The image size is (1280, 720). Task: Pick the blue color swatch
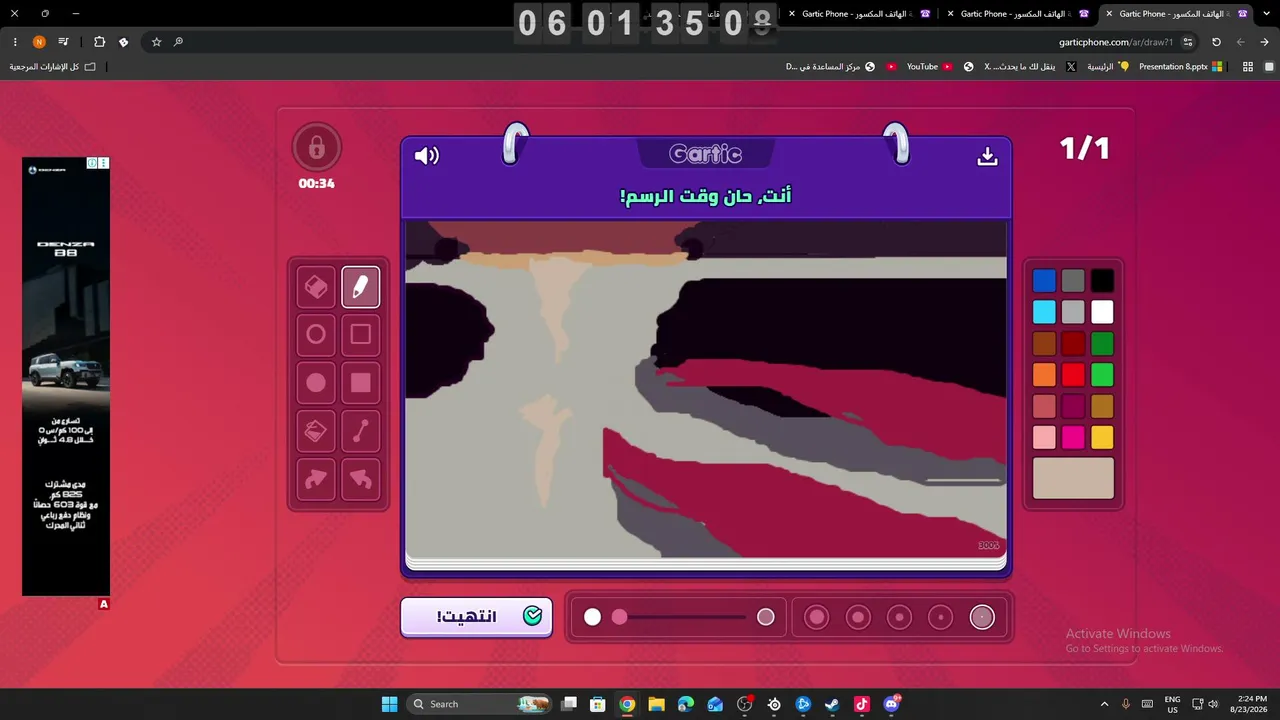1044,281
